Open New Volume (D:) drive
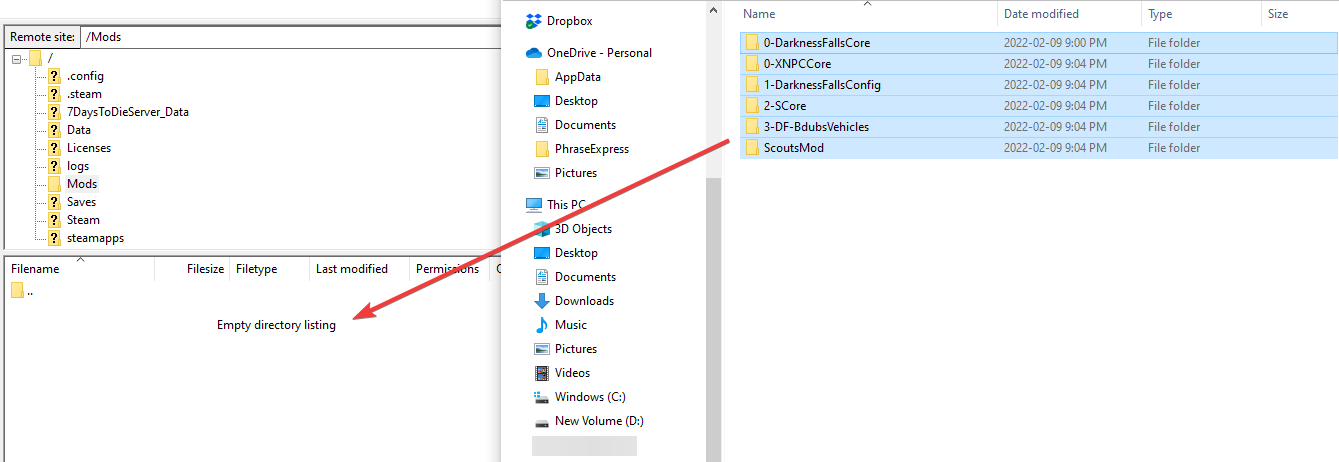Image resolution: width=1339 pixels, height=462 pixels. 599,421
